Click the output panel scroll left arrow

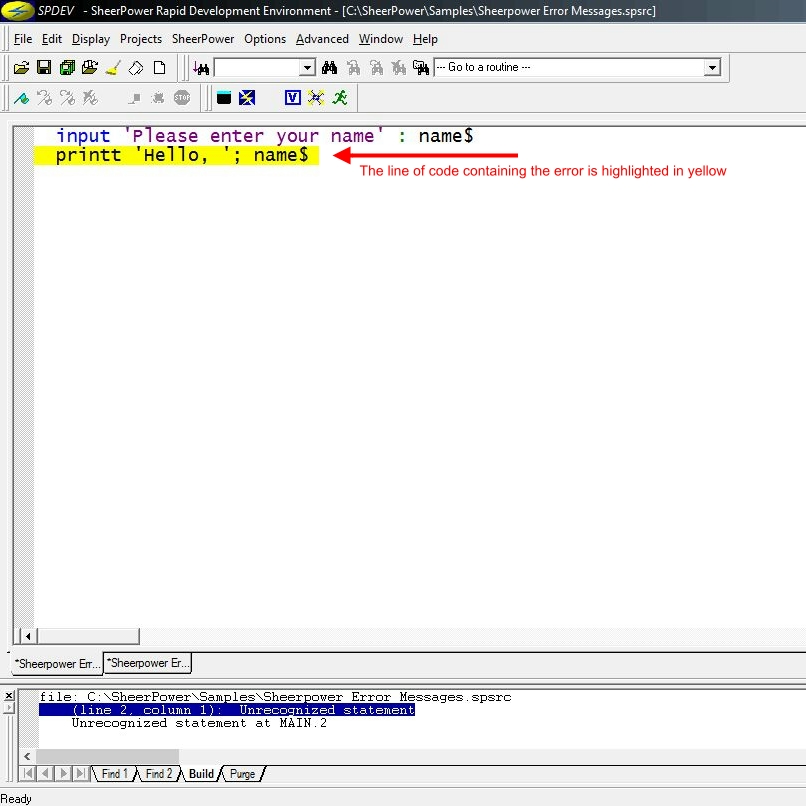tap(27, 756)
